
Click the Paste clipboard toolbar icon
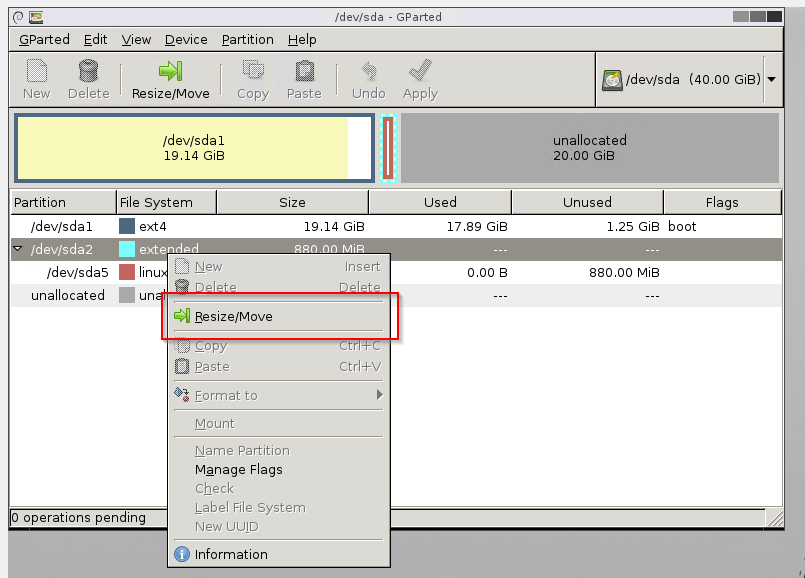(304, 71)
